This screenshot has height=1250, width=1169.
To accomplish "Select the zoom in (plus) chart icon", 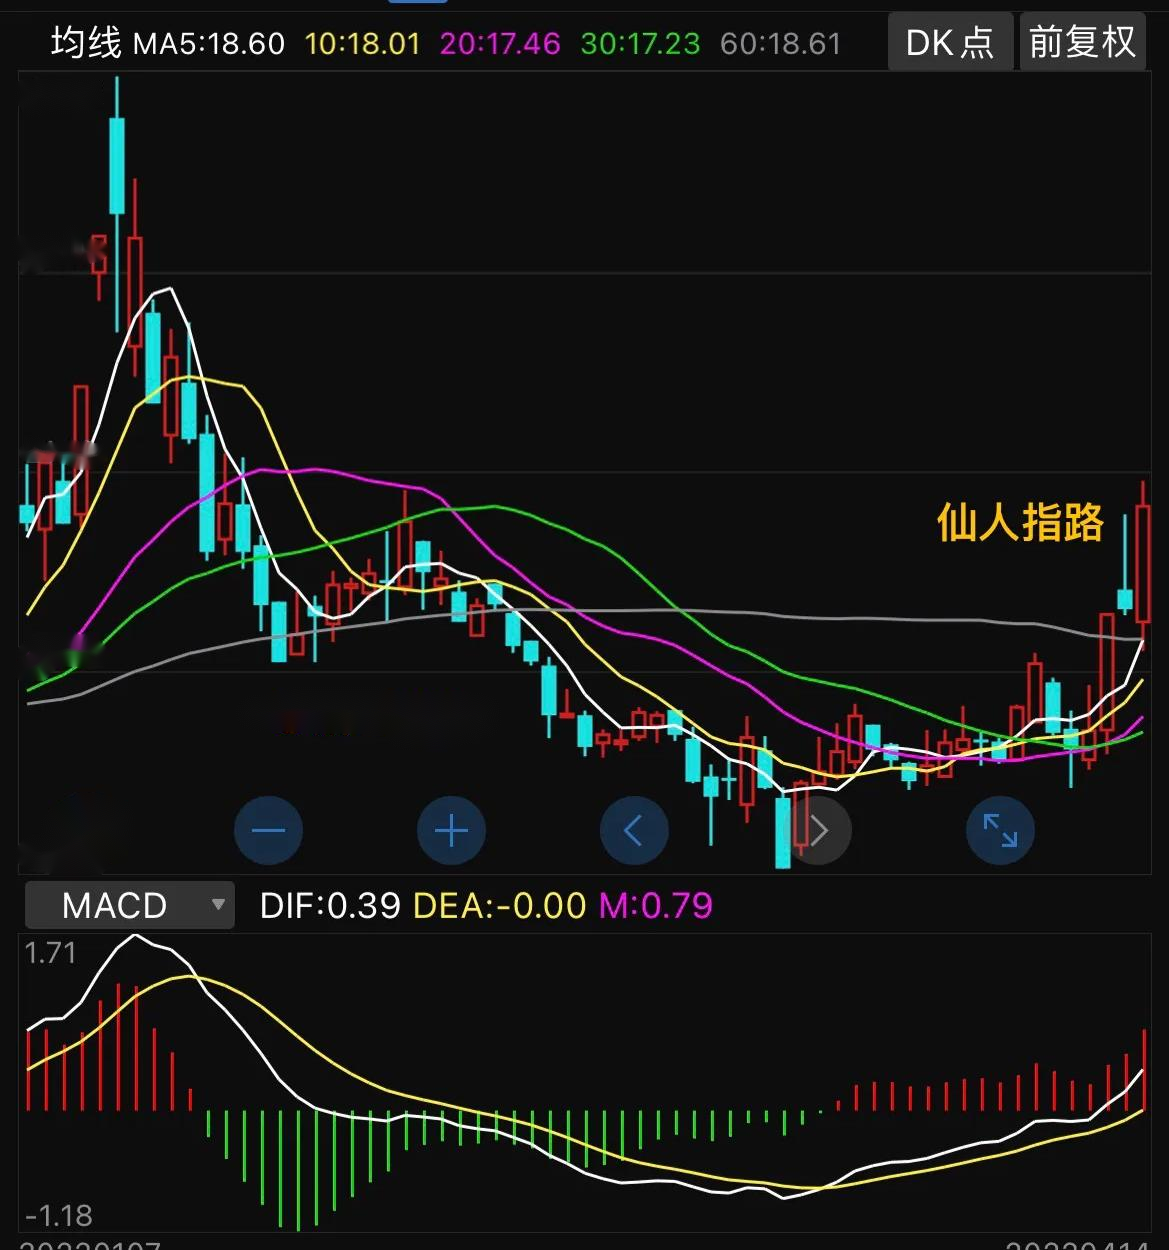I will click(x=450, y=830).
